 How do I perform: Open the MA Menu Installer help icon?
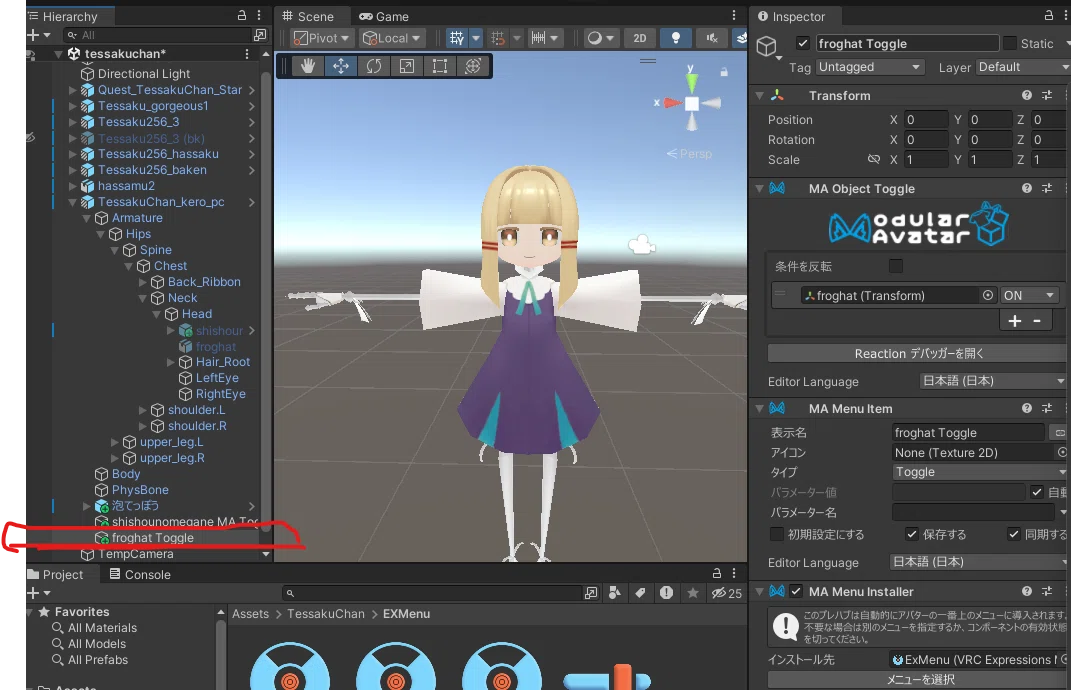point(1027,592)
